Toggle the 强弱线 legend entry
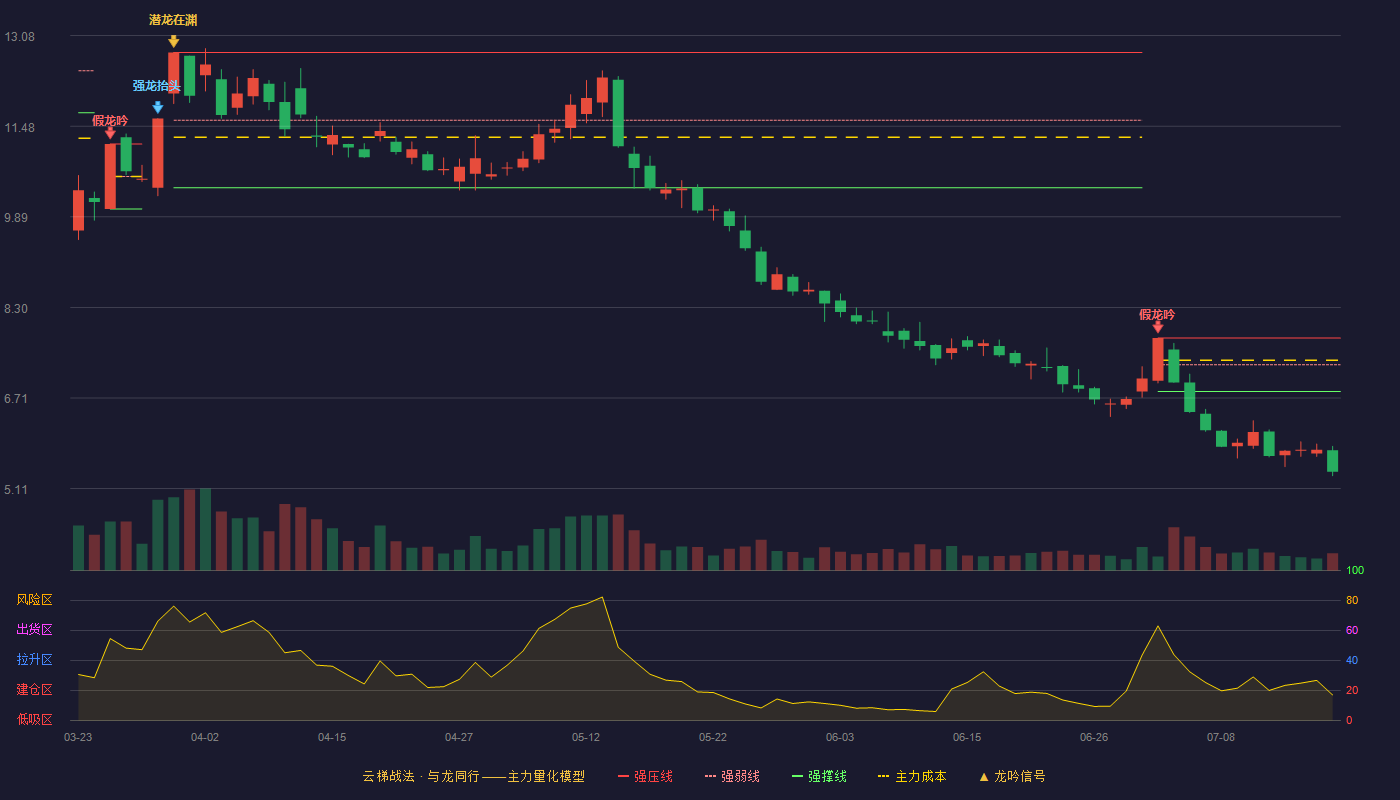Viewport: 1400px width, 800px height. click(732, 776)
